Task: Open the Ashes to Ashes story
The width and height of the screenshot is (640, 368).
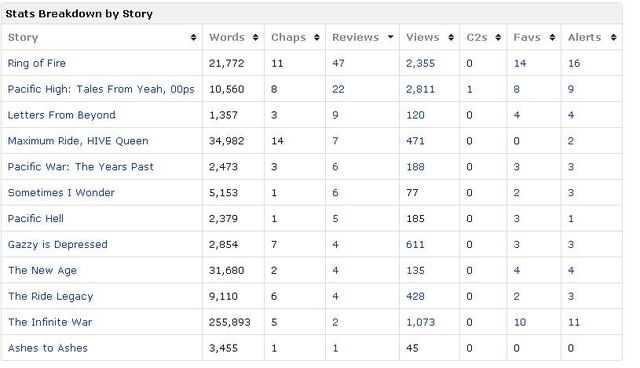Action: click(x=48, y=348)
